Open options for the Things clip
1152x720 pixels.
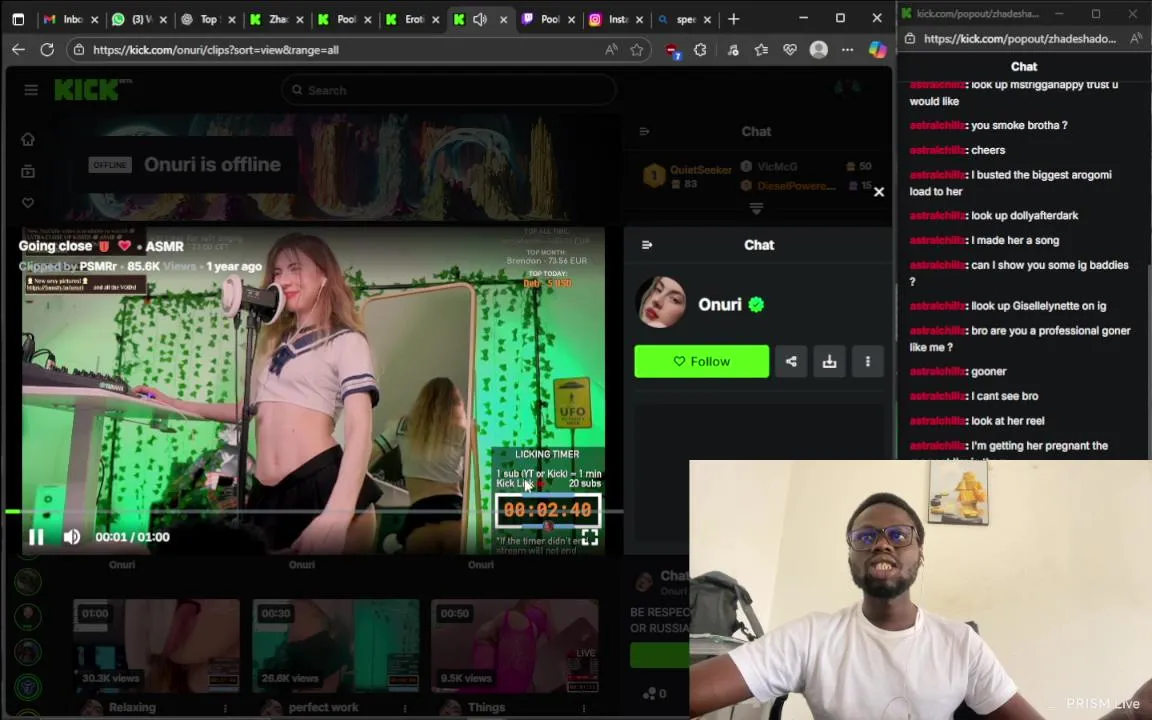click(x=583, y=708)
